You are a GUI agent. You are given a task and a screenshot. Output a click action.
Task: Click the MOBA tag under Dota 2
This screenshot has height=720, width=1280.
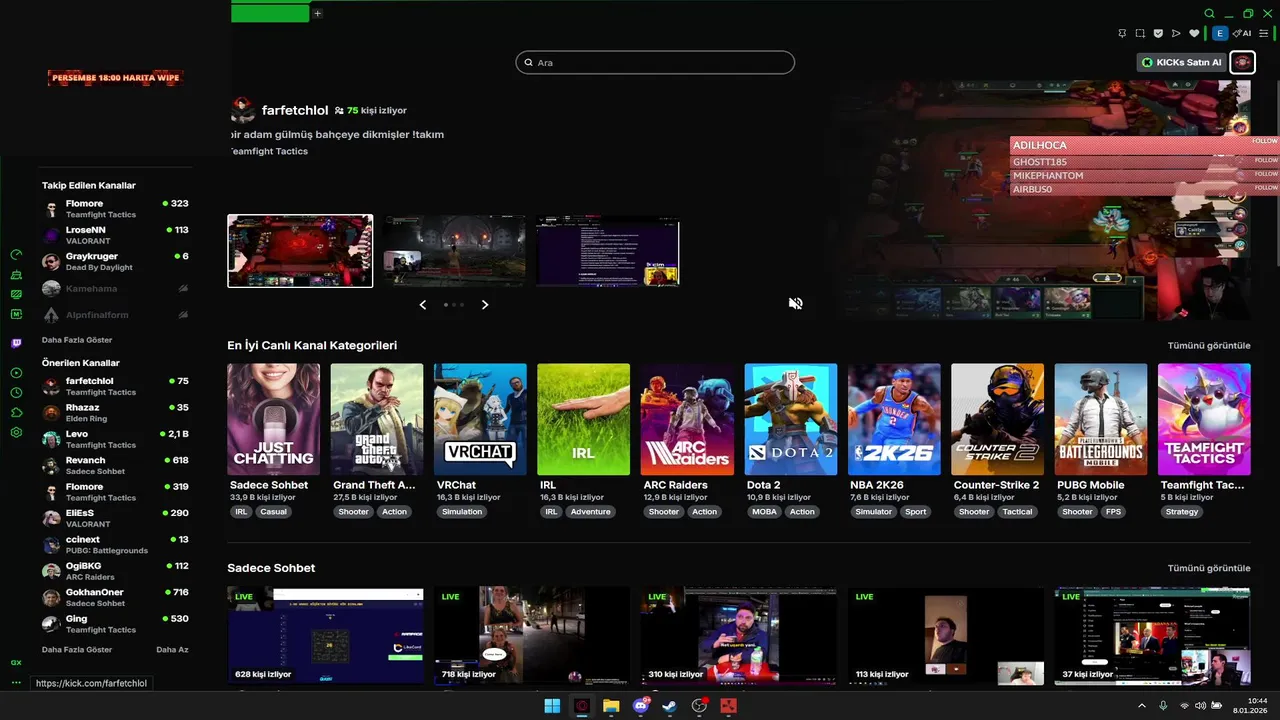(764, 512)
